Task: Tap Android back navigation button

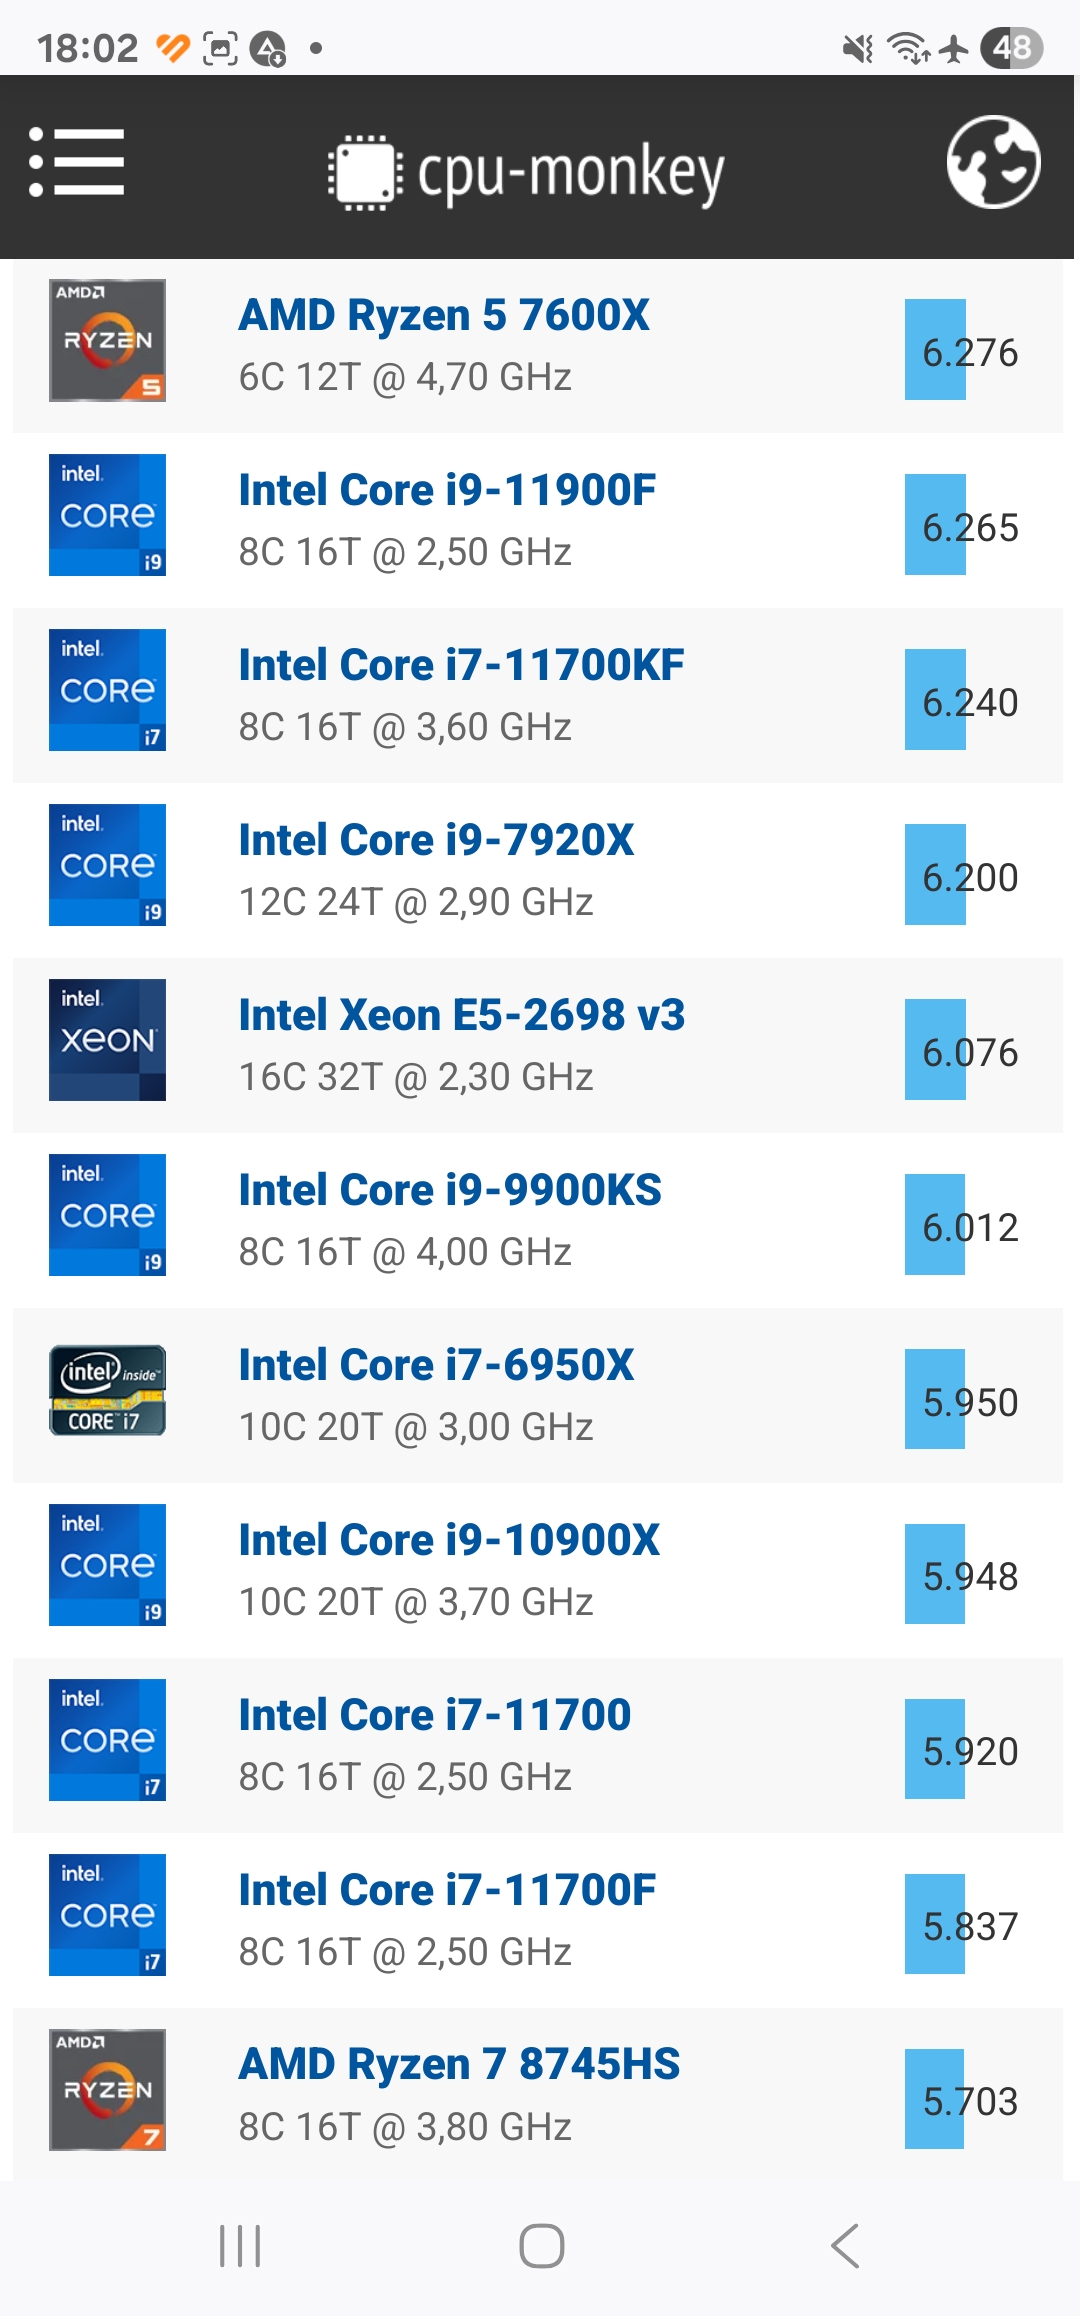Action: (845, 2246)
